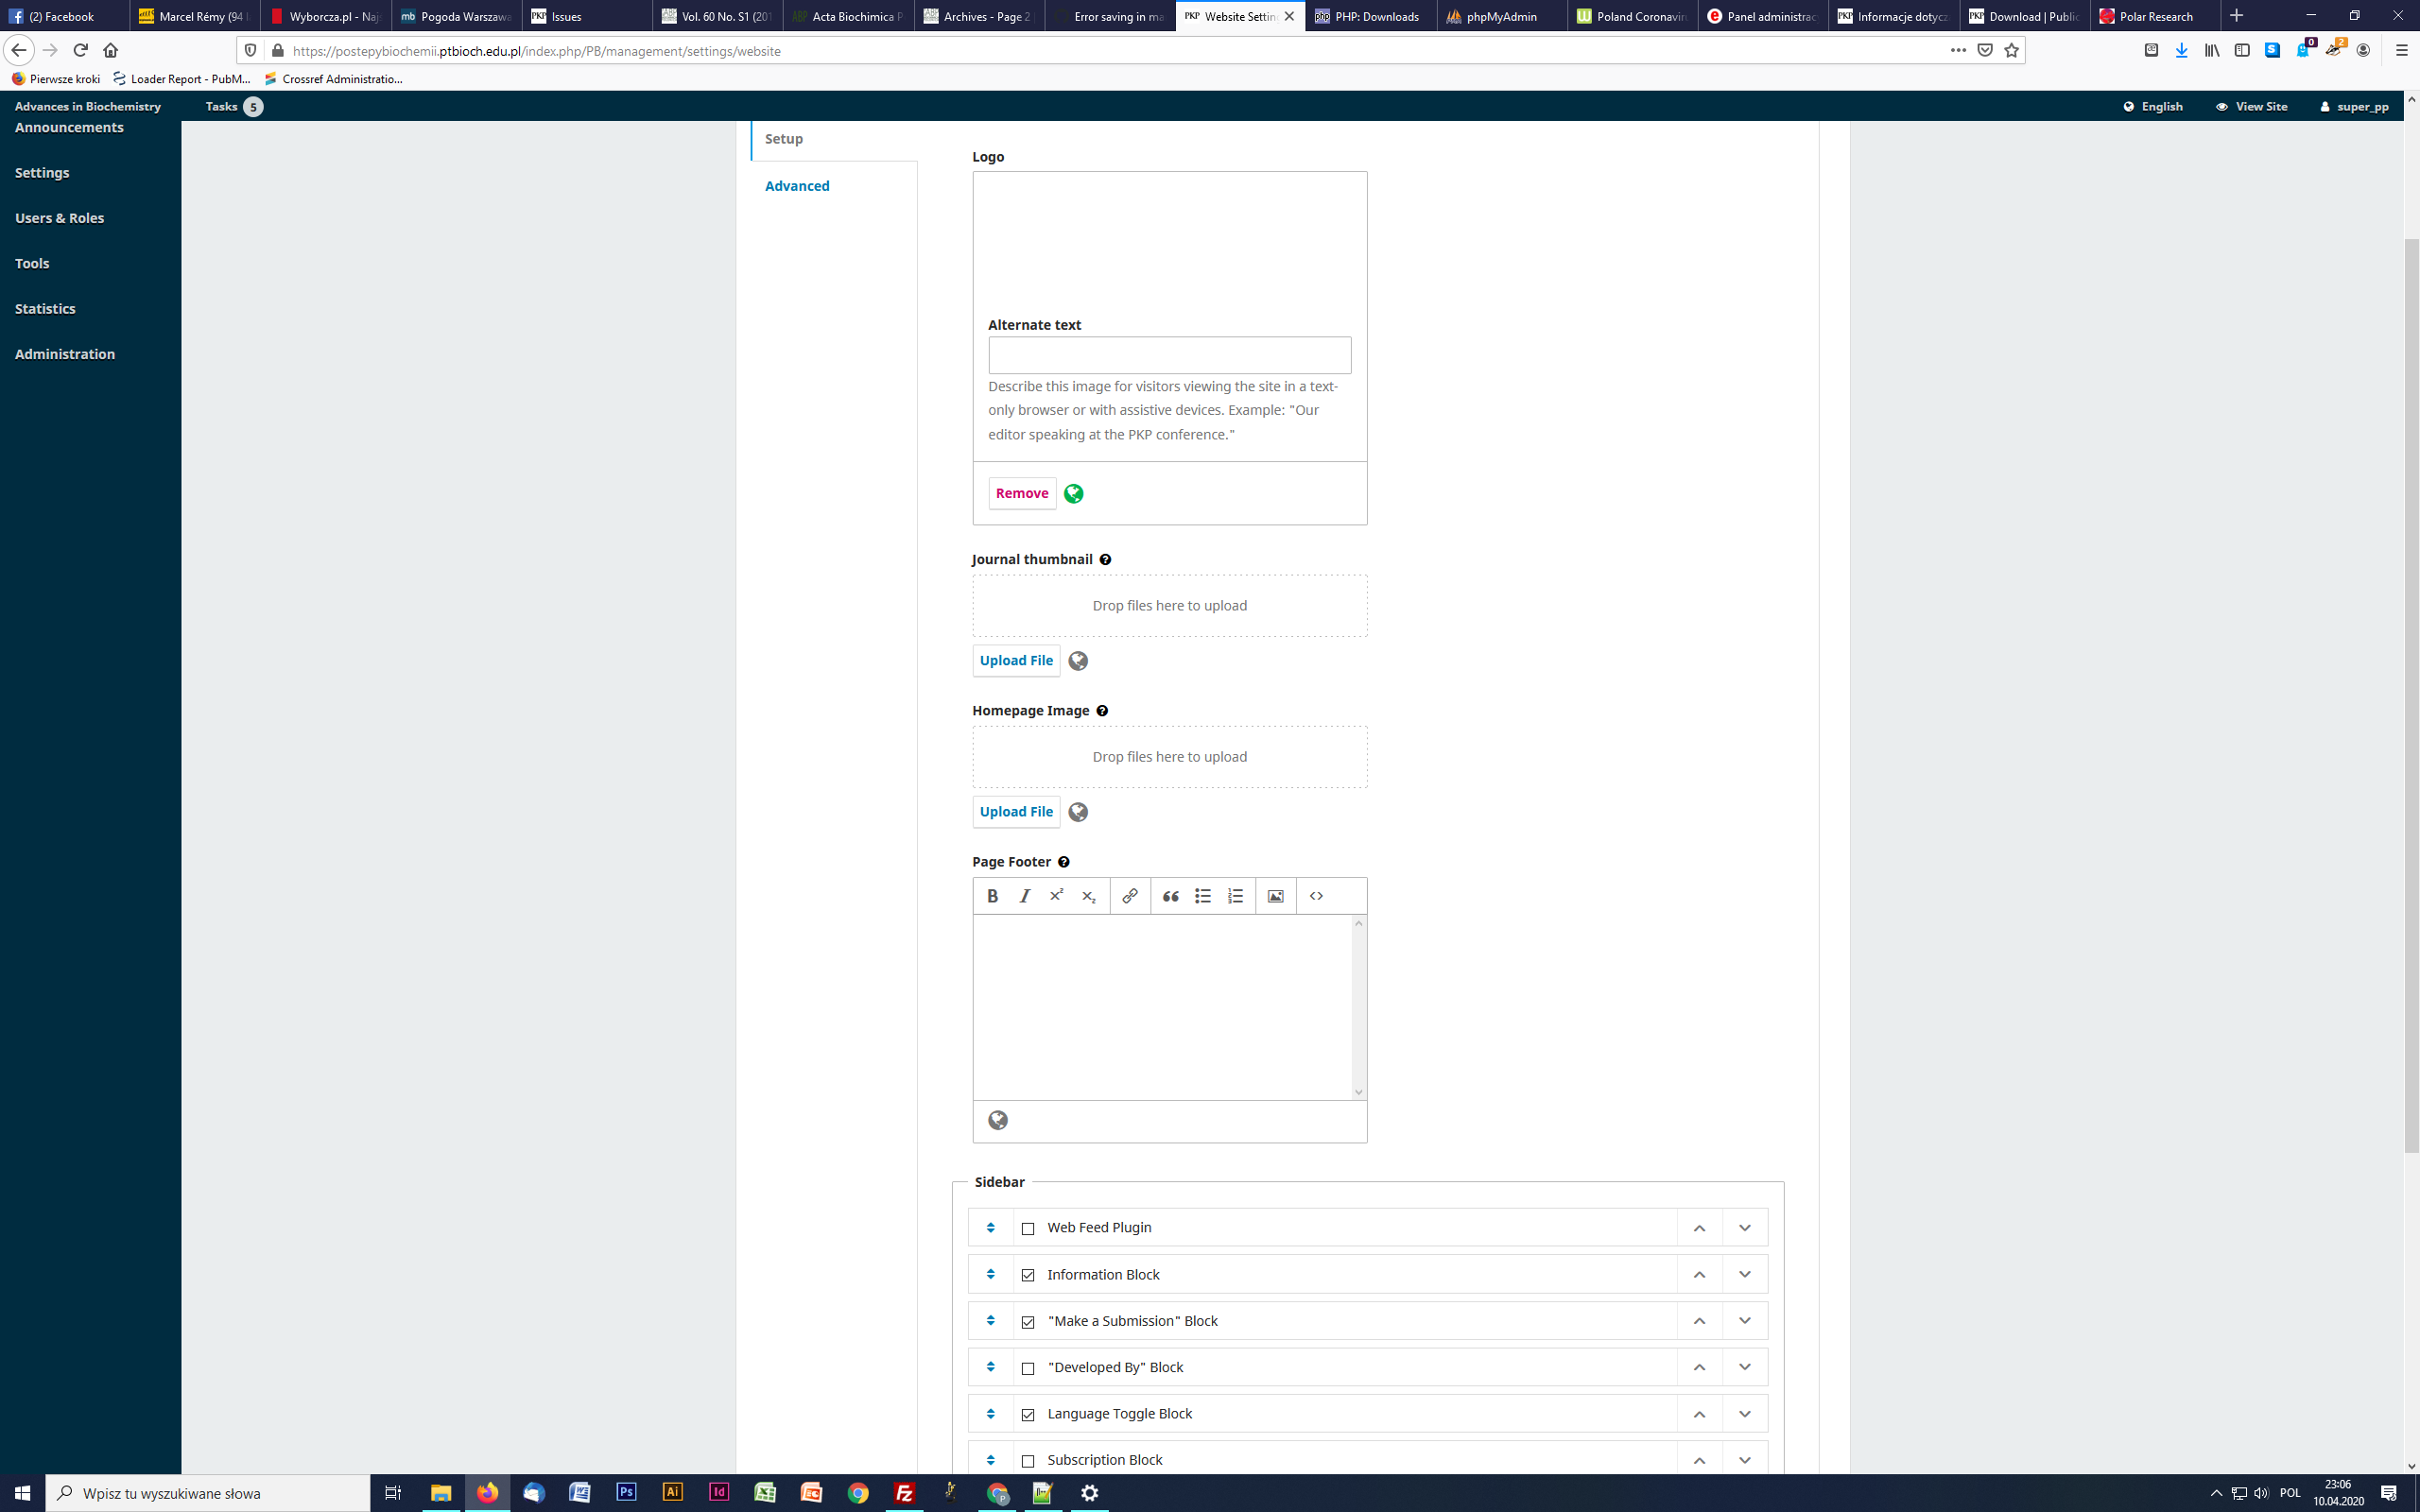Open Administration in left navigation
Screen dimensions: 2420x1512
coord(65,354)
